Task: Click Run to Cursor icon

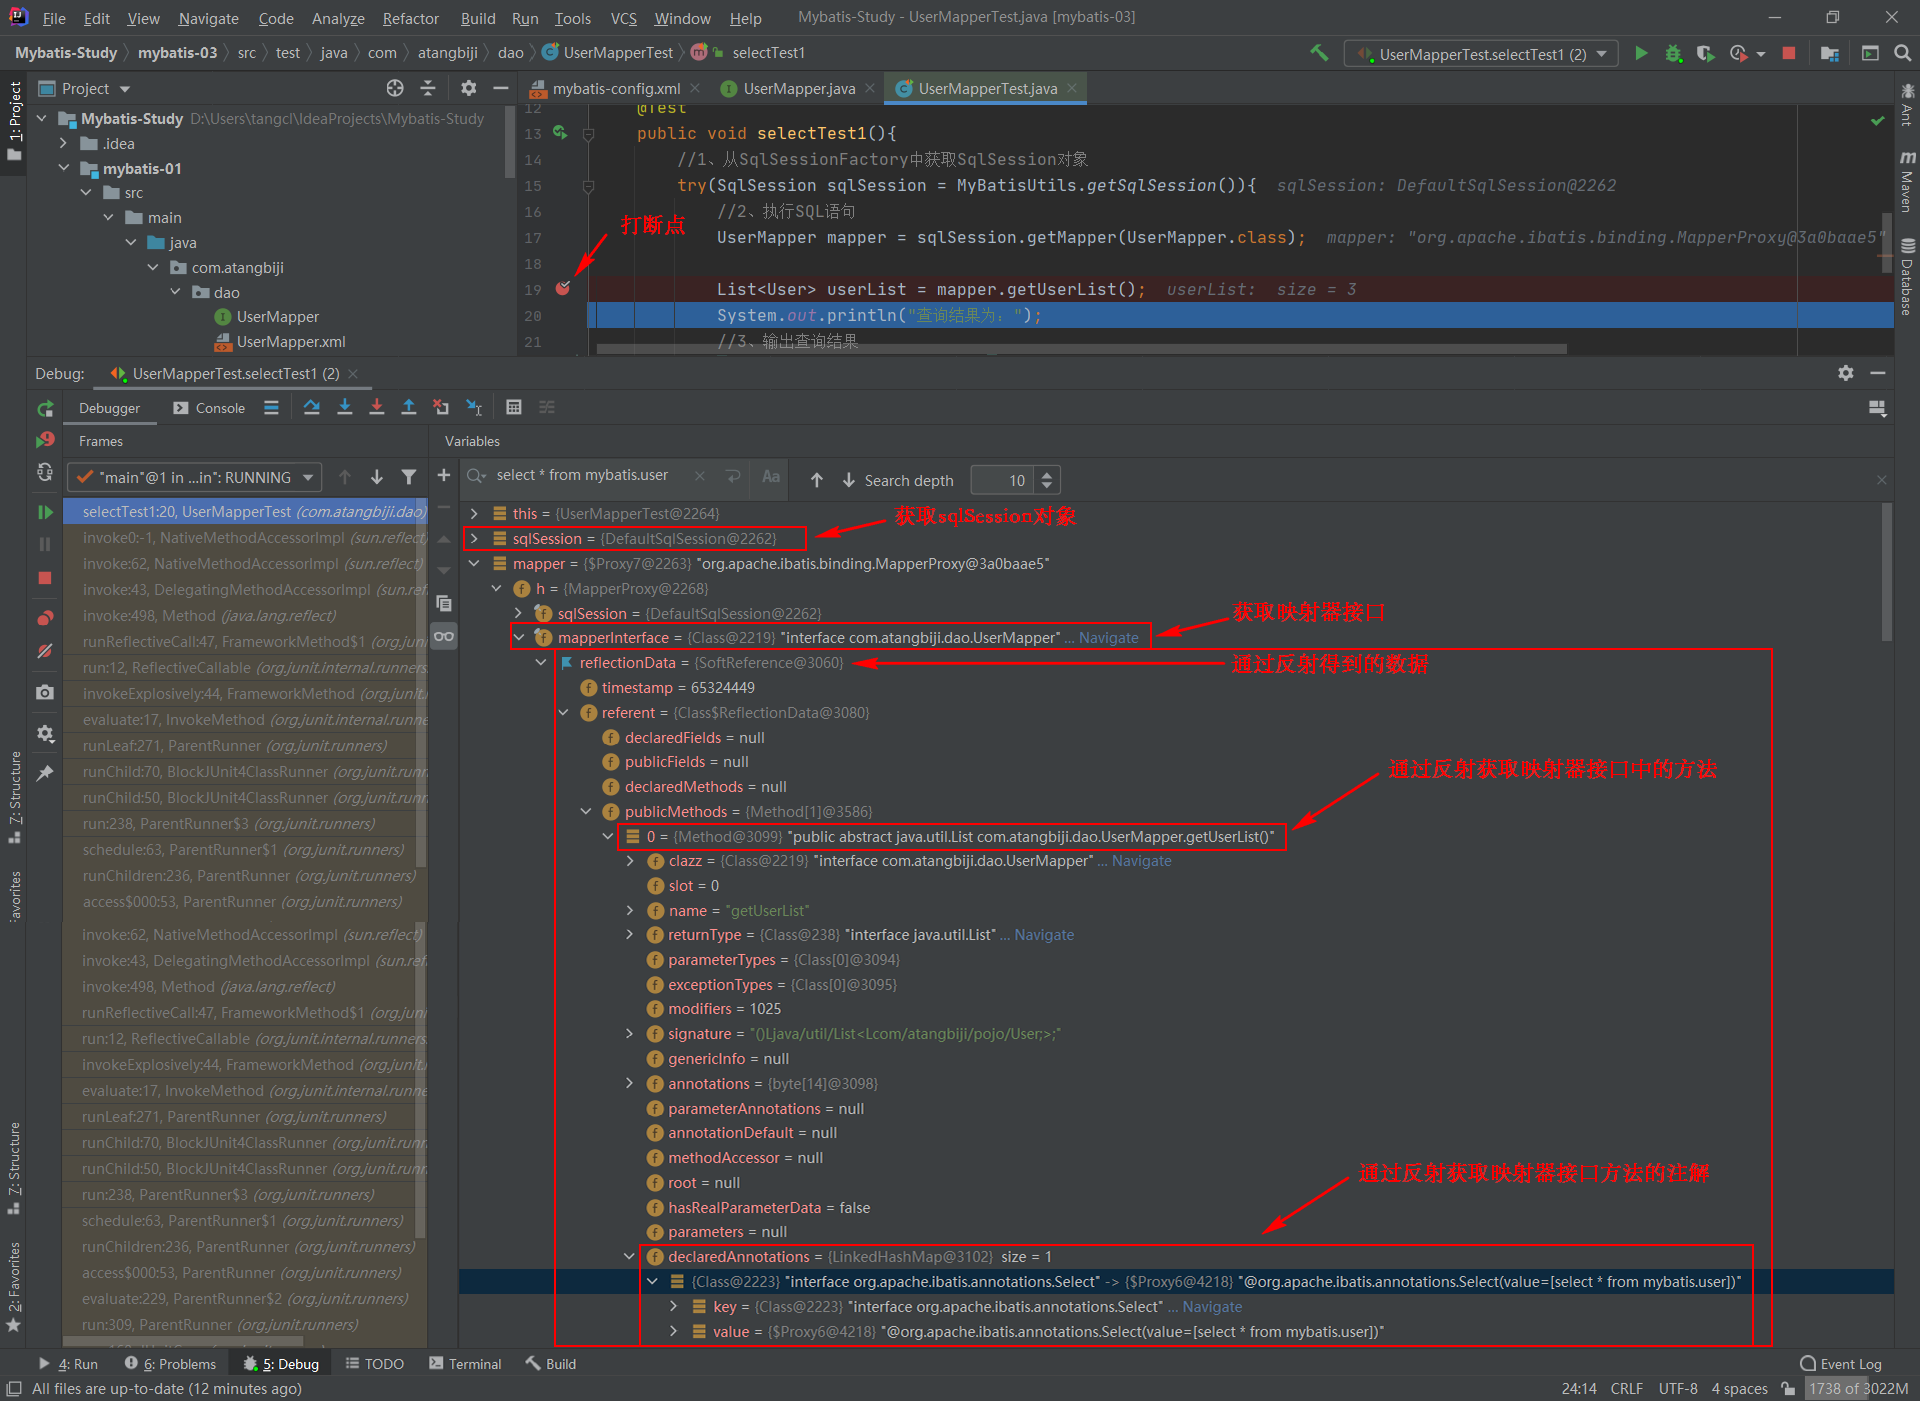Action: [x=474, y=407]
